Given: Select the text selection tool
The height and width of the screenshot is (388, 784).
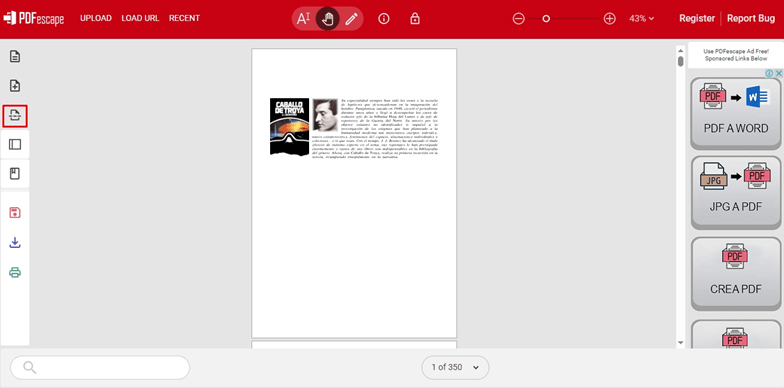Looking at the screenshot, I should [x=304, y=19].
